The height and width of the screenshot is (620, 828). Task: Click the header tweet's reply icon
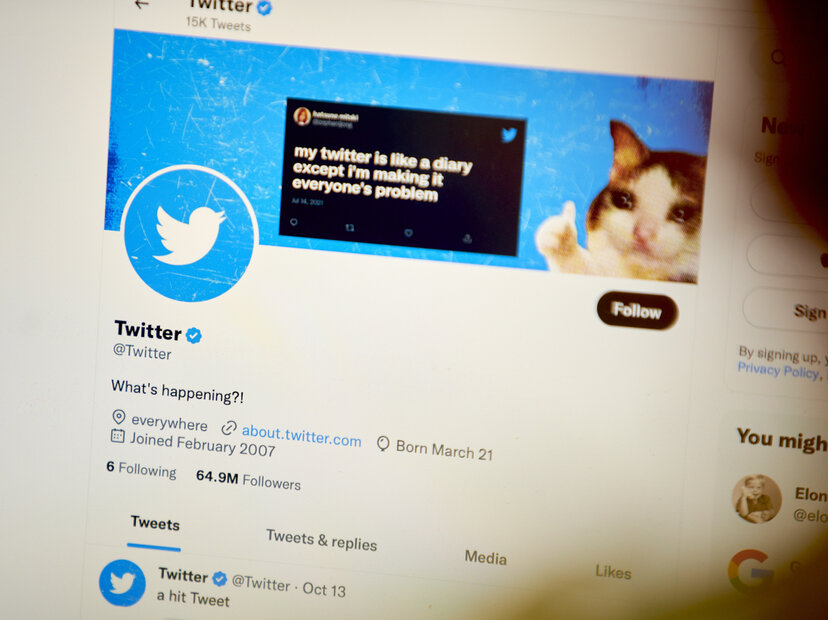coord(294,222)
